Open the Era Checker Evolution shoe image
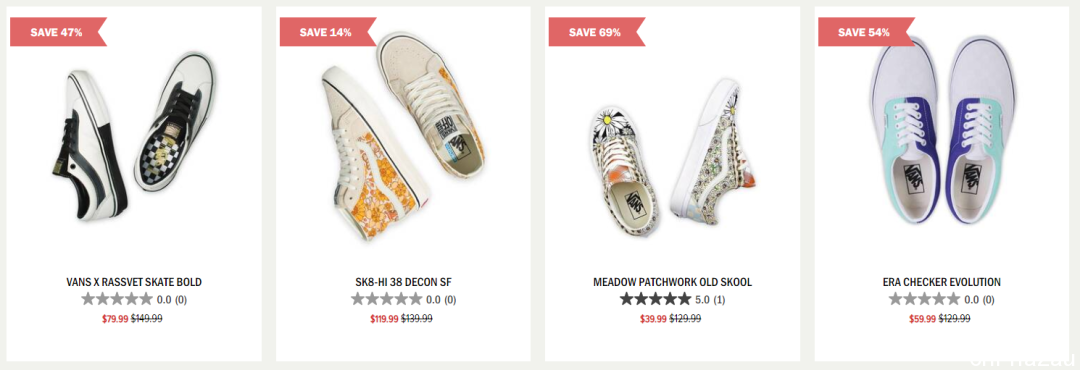This screenshot has width=1080, height=370. (x=941, y=130)
